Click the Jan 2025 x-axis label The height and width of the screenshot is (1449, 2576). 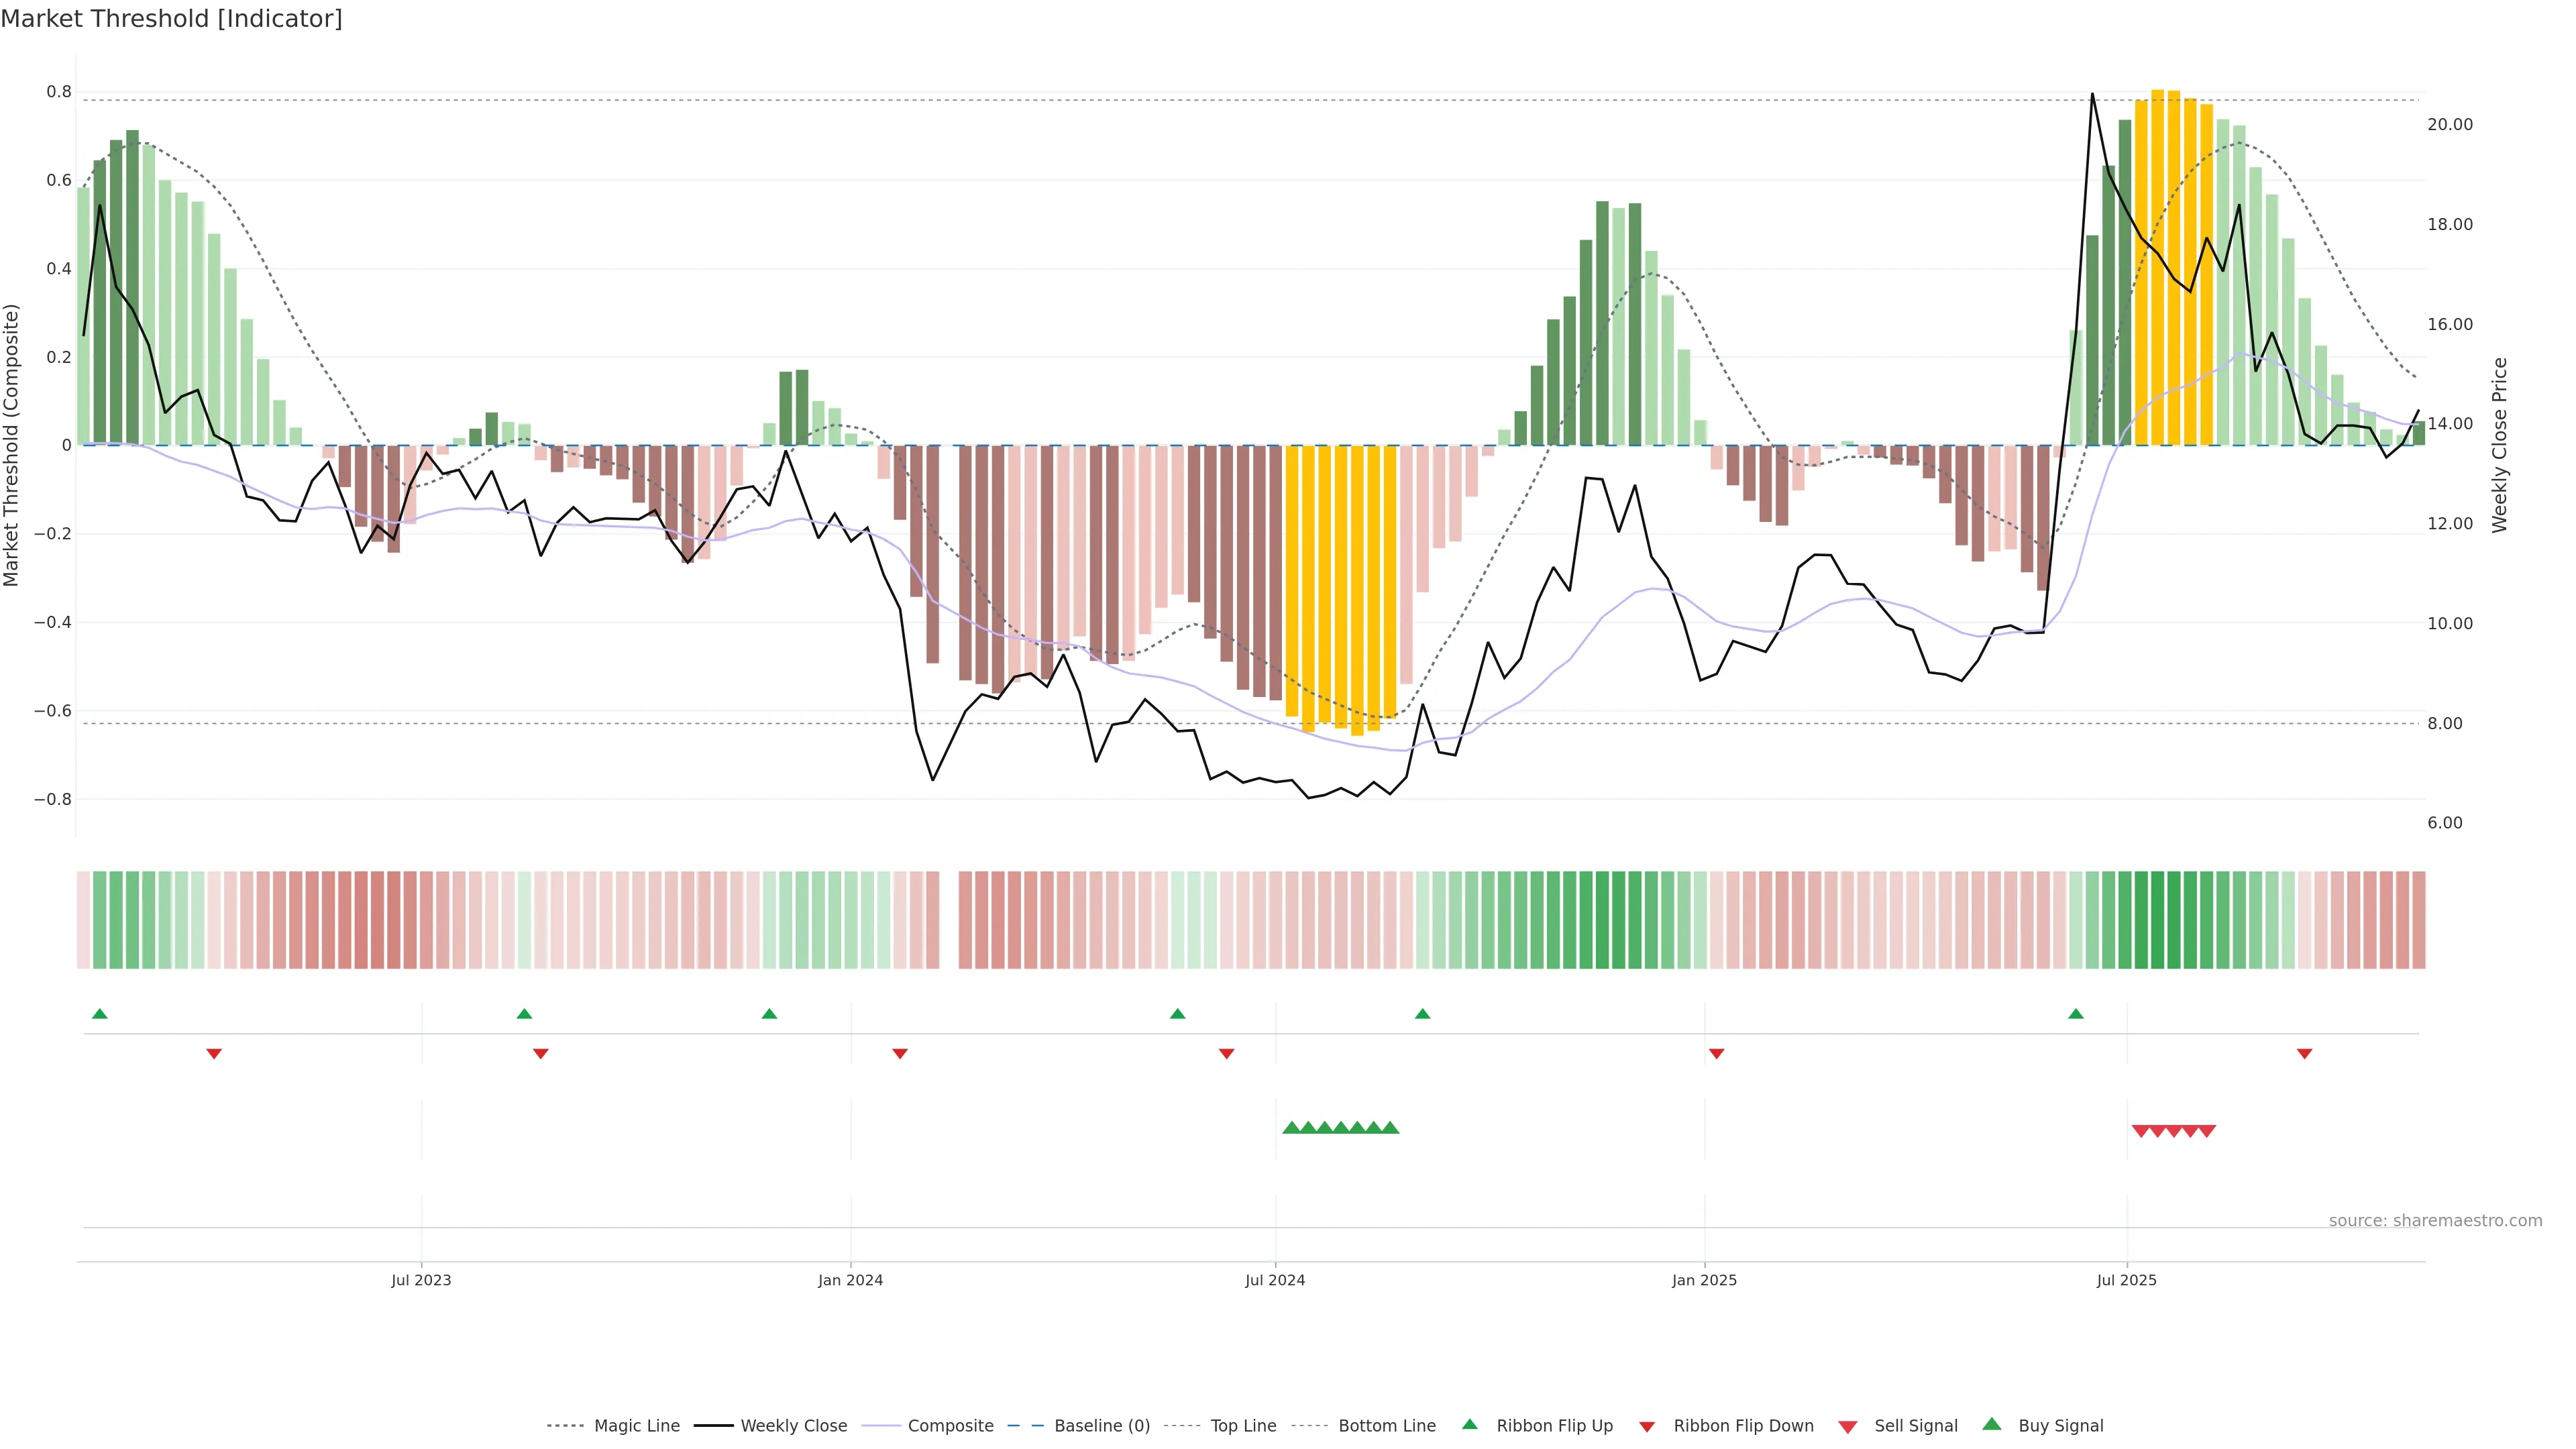point(1704,1280)
